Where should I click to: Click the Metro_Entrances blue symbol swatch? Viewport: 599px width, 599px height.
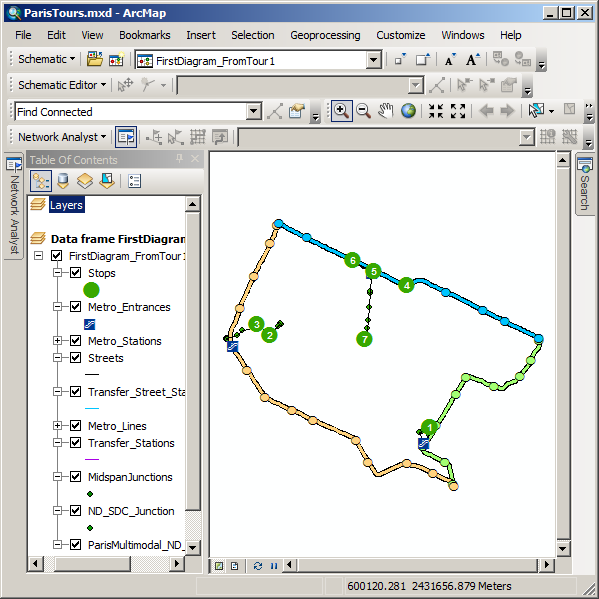tap(89, 324)
